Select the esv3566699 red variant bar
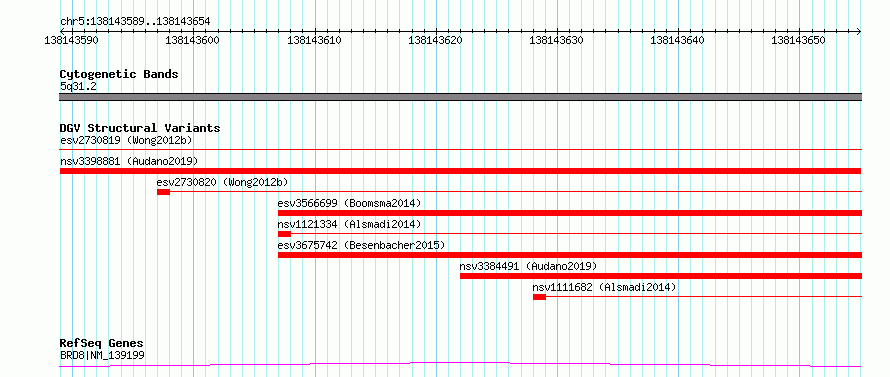Image resolution: width=890 pixels, height=377 pixels. click(570, 212)
